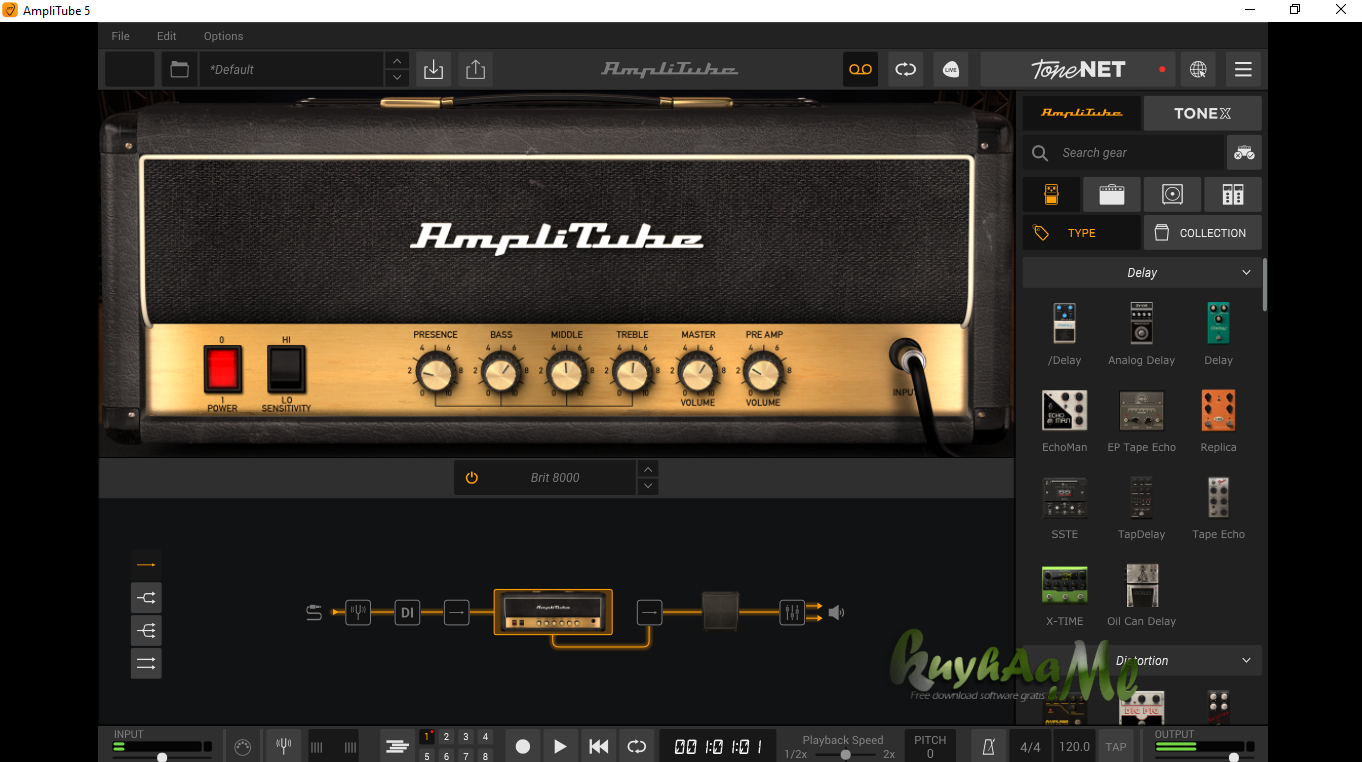Click the 120.0 tempo value
Screen dimensions: 1362x762
(1074, 746)
